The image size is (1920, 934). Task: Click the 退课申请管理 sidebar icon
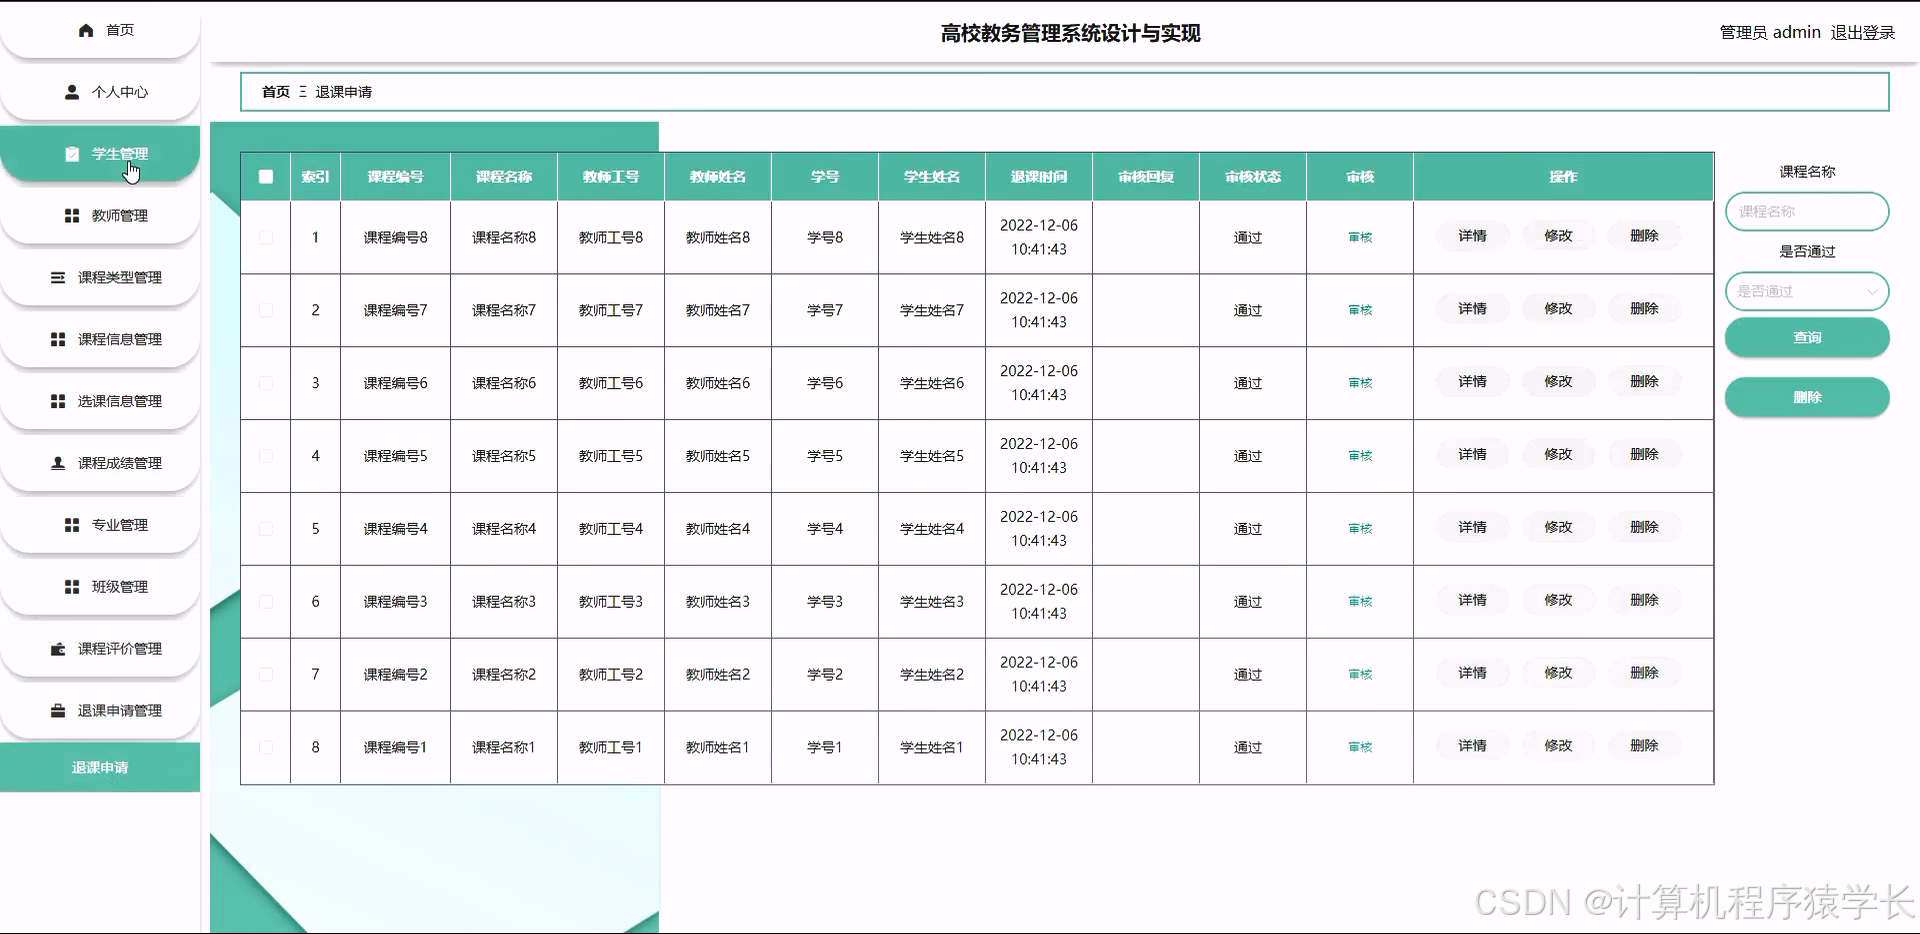point(57,710)
